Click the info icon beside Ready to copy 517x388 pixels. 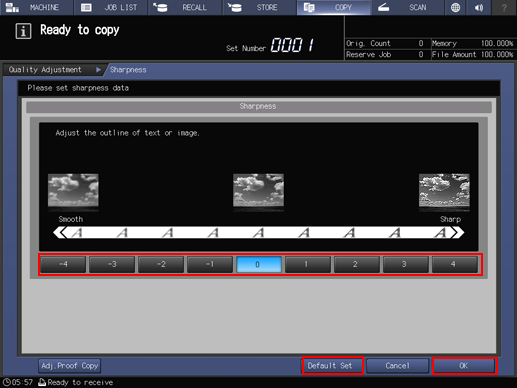[x=23, y=31]
